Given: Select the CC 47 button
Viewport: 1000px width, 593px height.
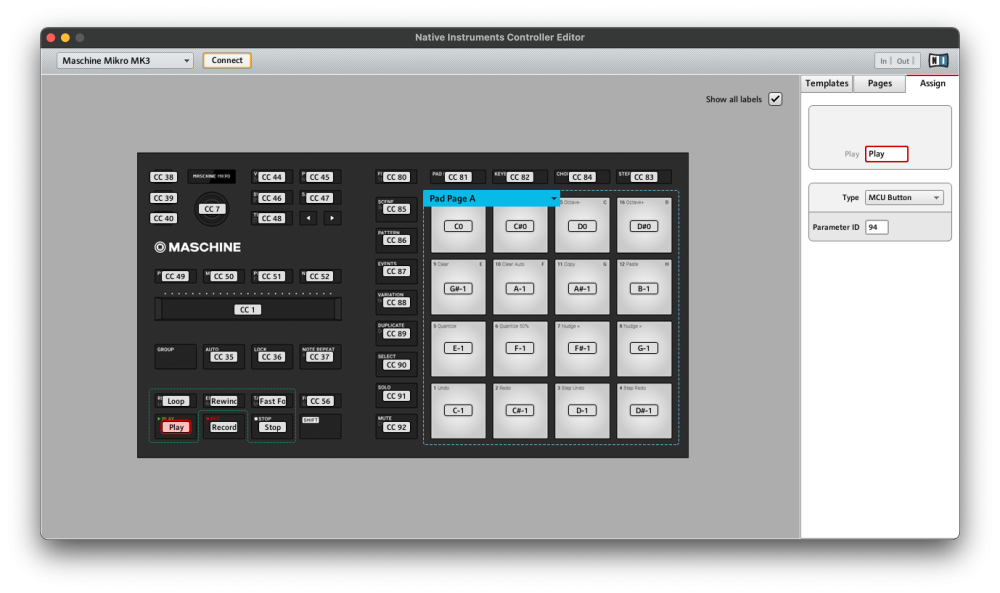Looking at the screenshot, I should pos(320,198).
